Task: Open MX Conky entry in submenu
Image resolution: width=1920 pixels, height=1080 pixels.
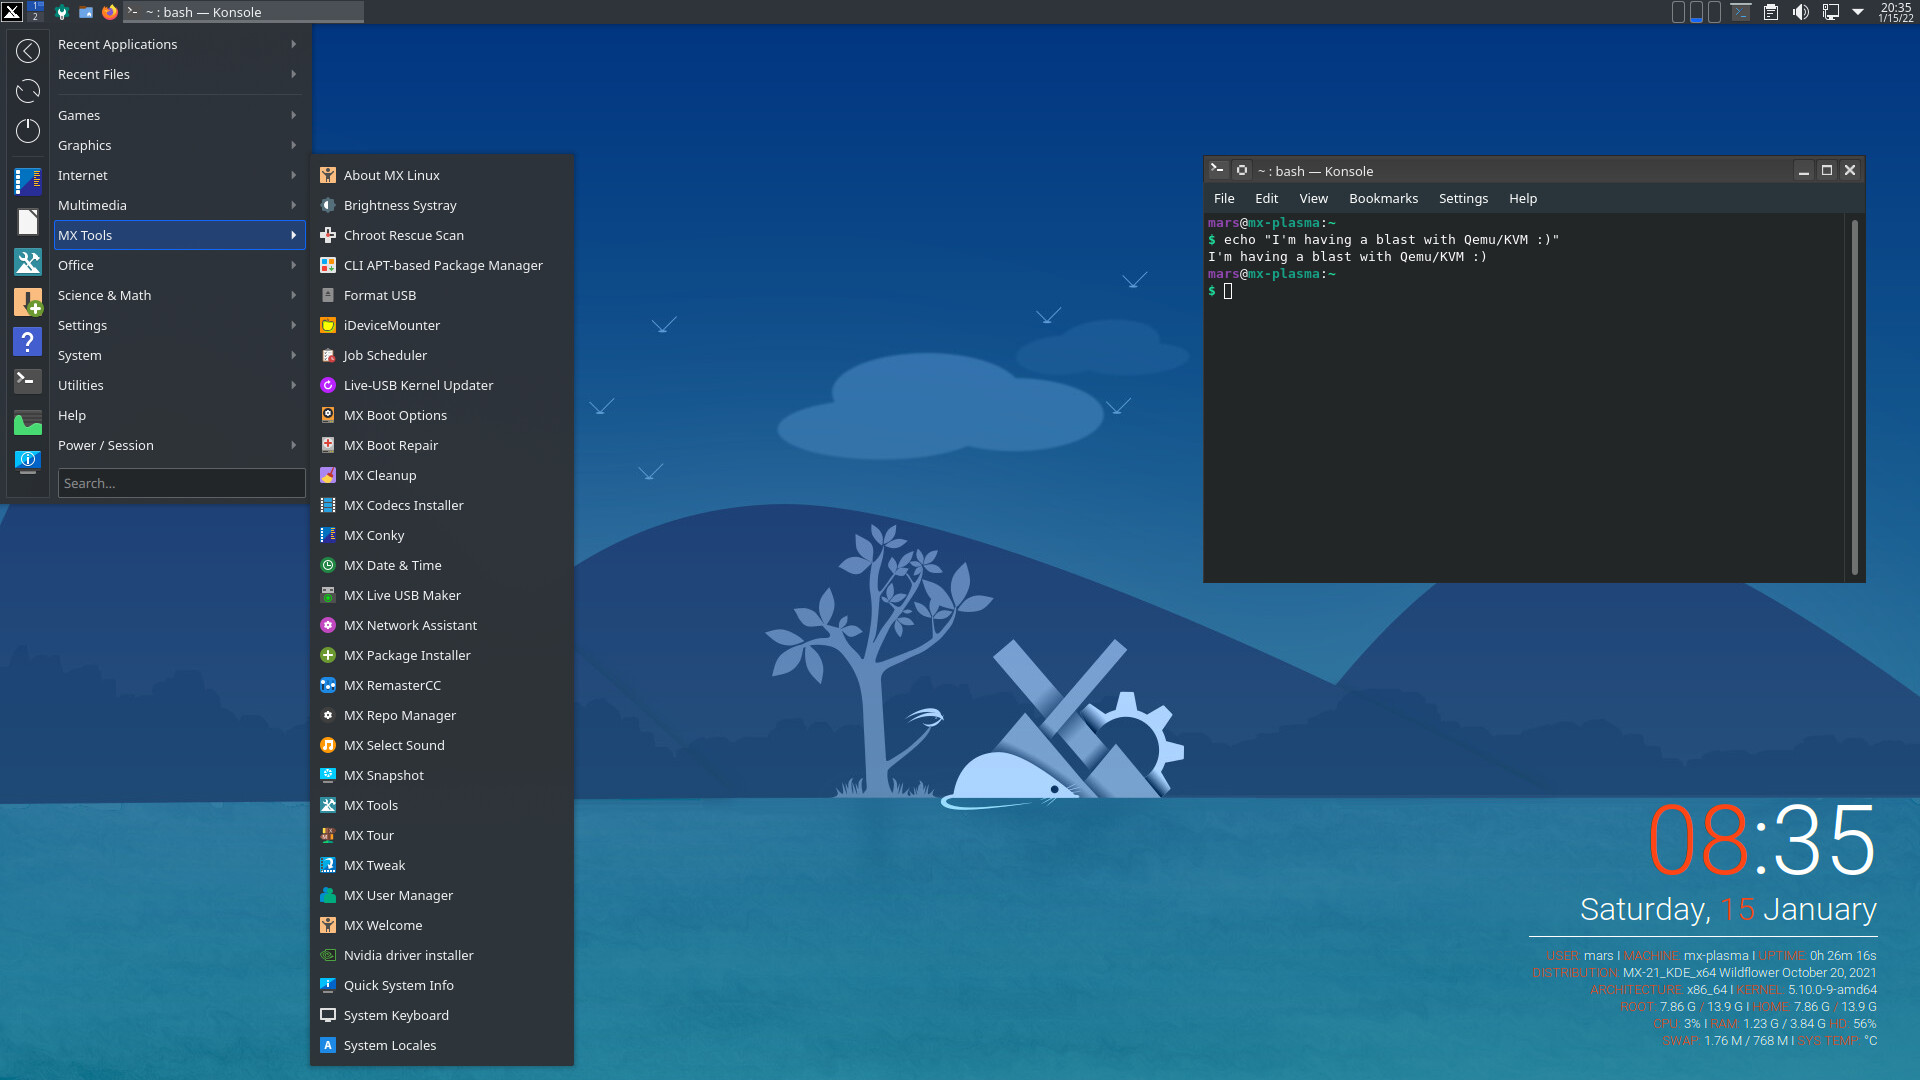Action: point(441,535)
